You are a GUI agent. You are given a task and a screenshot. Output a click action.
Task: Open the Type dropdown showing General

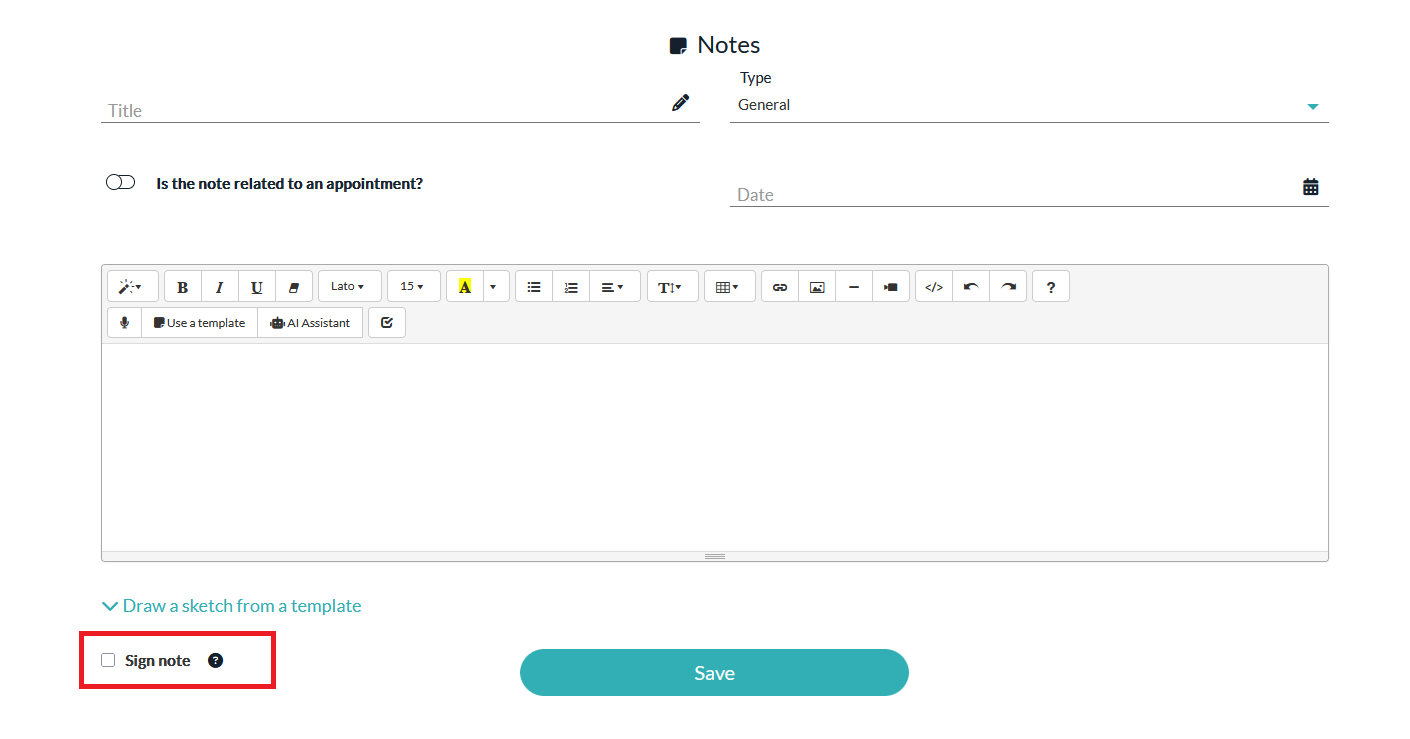tap(1029, 105)
